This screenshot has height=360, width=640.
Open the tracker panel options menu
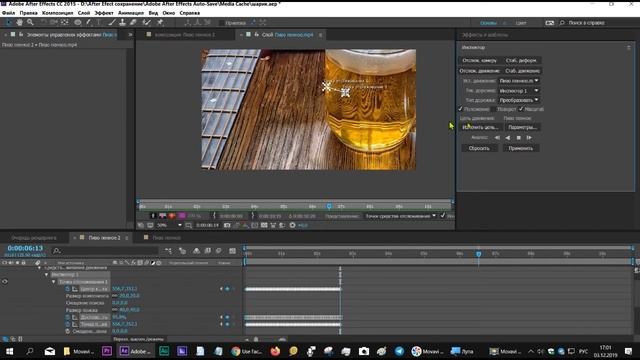tap(629, 48)
